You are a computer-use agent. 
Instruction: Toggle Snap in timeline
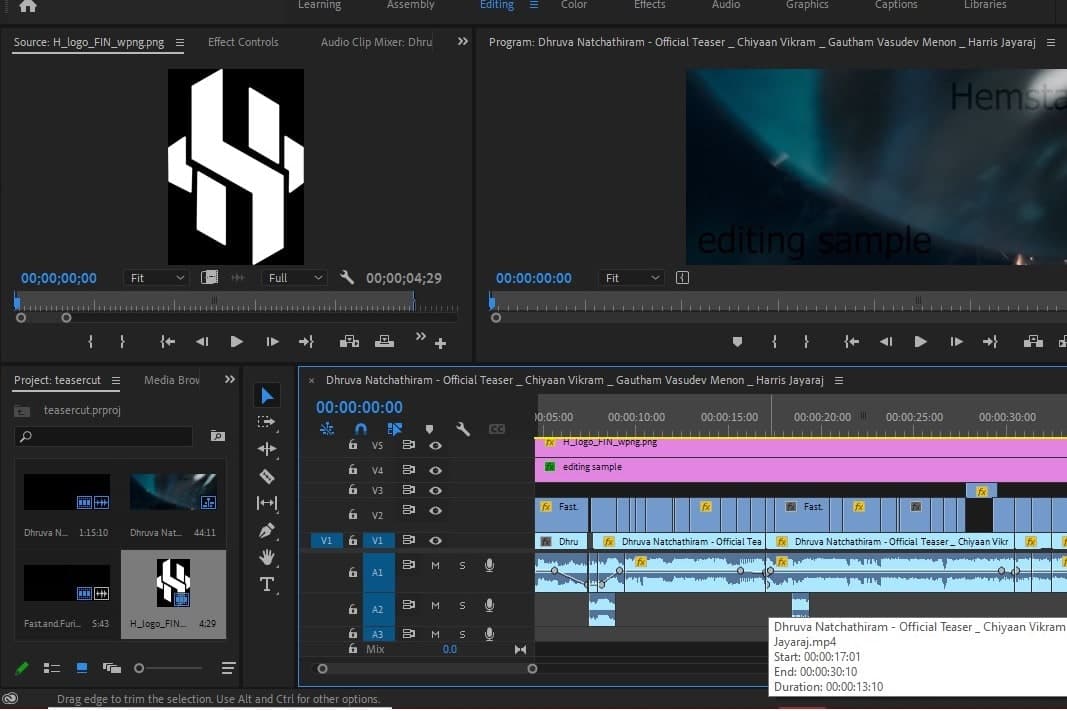click(x=361, y=429)
